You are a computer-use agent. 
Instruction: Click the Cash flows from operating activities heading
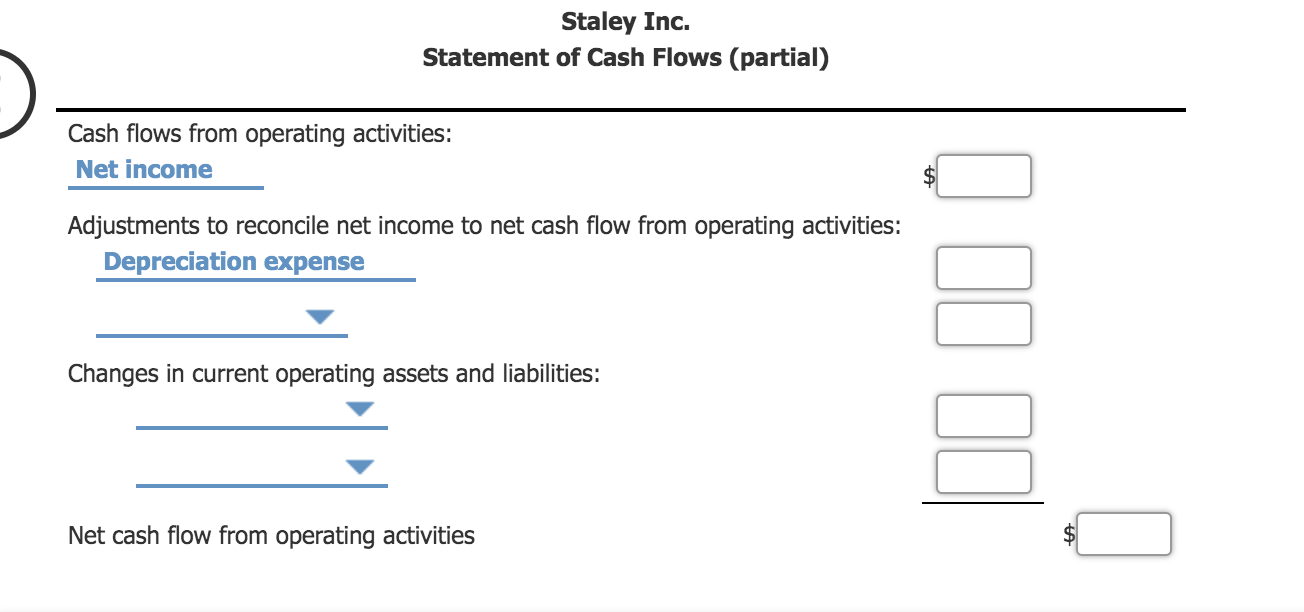coord(259,133)
